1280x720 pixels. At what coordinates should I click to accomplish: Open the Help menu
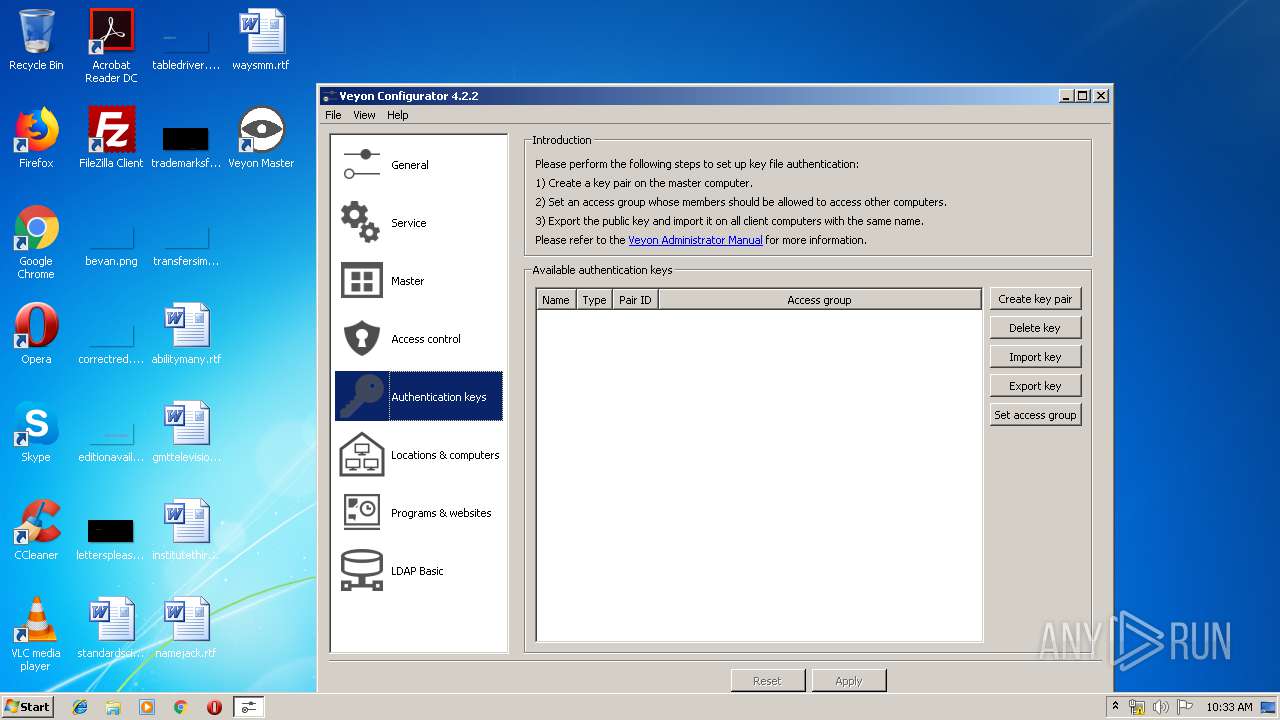tap(398, 115)
